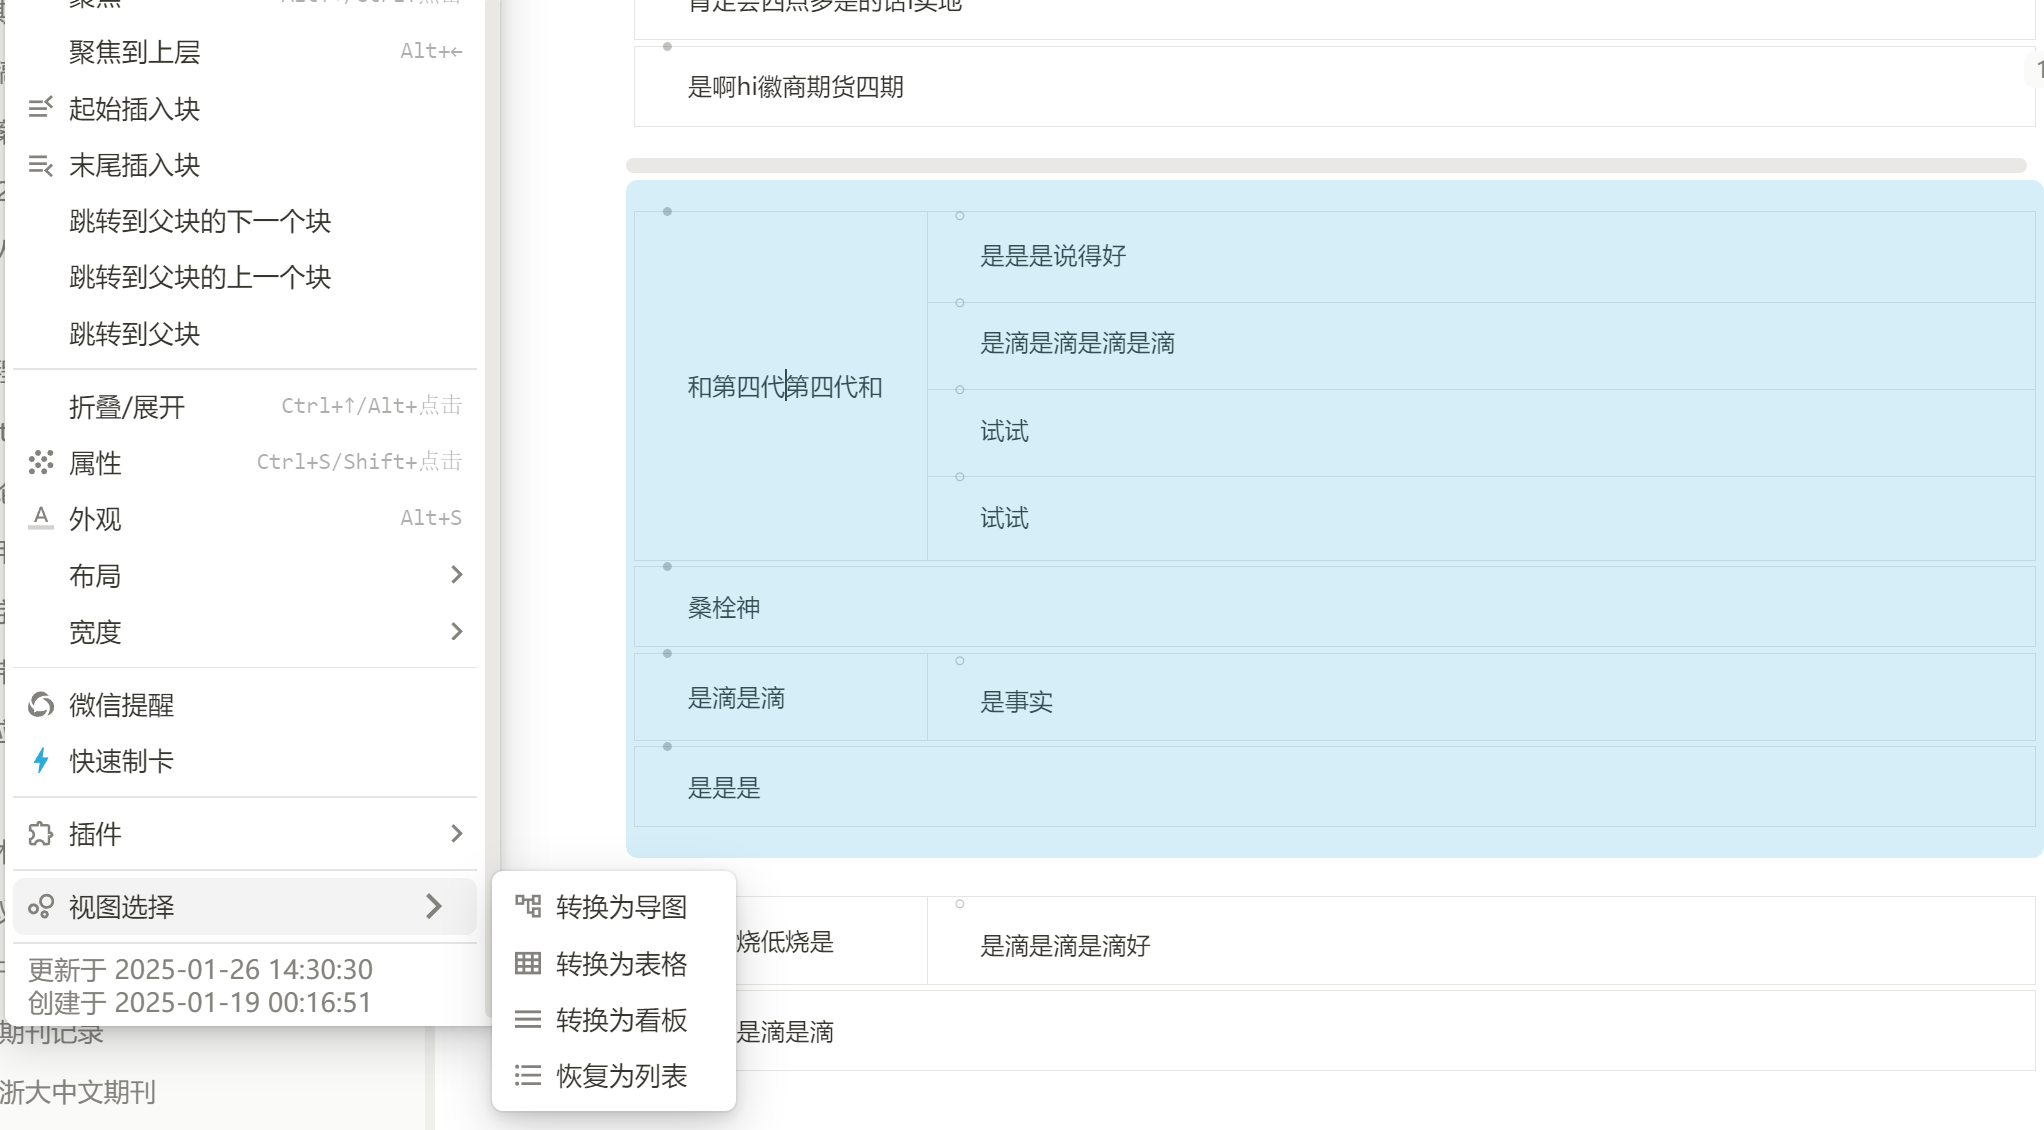Viewport: 2044px width, 1130px height.
Task: Select 折叠/展开 menu entry
Action: tap(127, 407)
